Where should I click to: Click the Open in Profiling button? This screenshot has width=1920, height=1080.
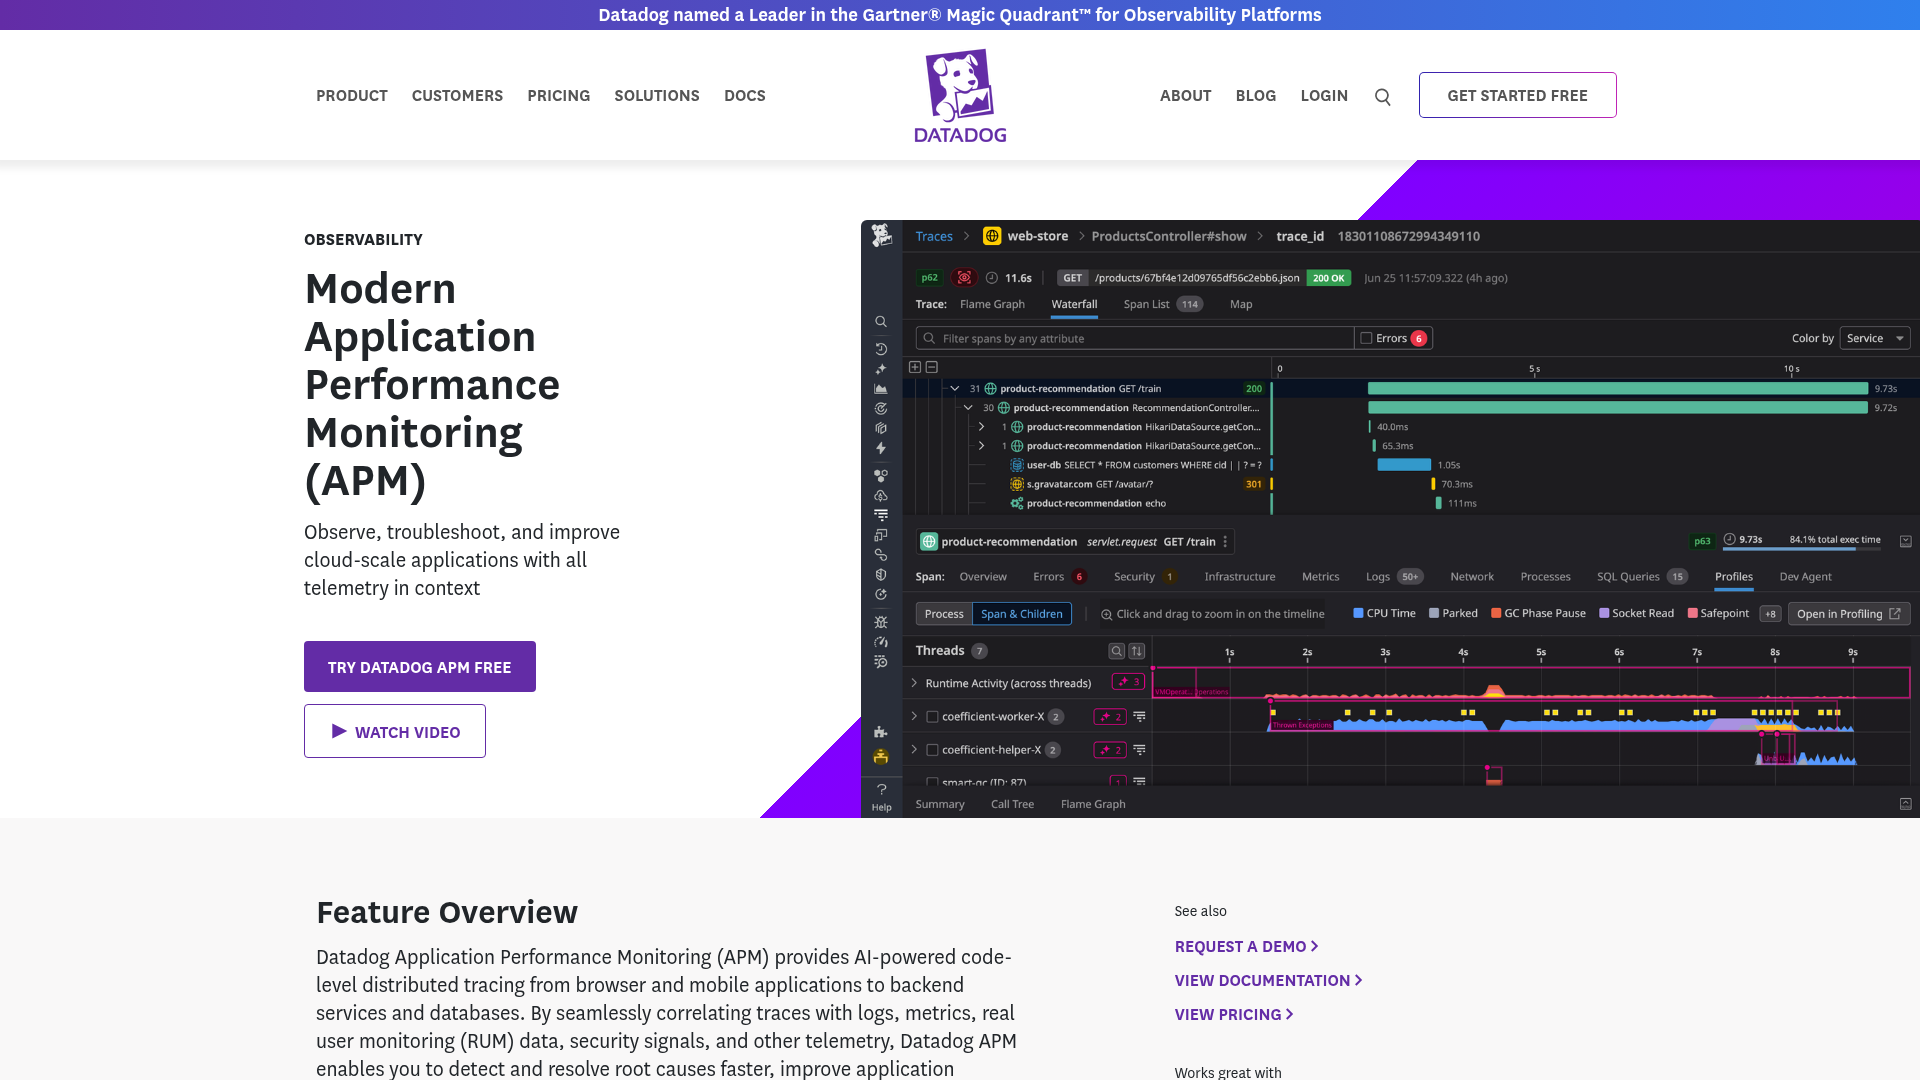tap(1849, 614)
